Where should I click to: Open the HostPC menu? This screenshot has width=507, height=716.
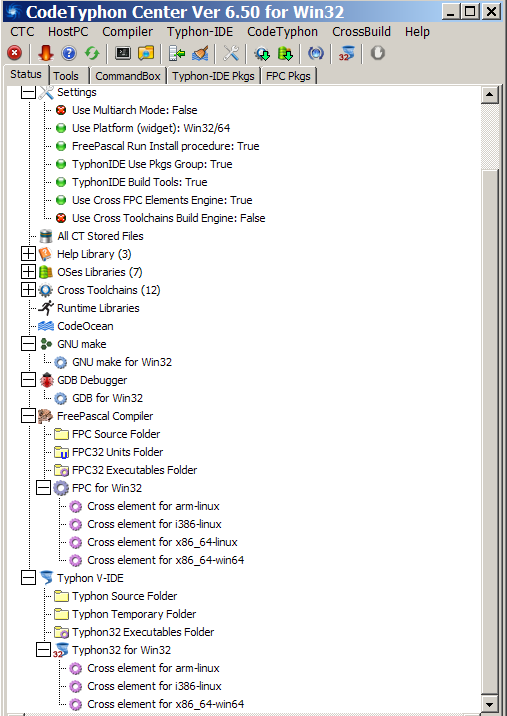[68, 32]
